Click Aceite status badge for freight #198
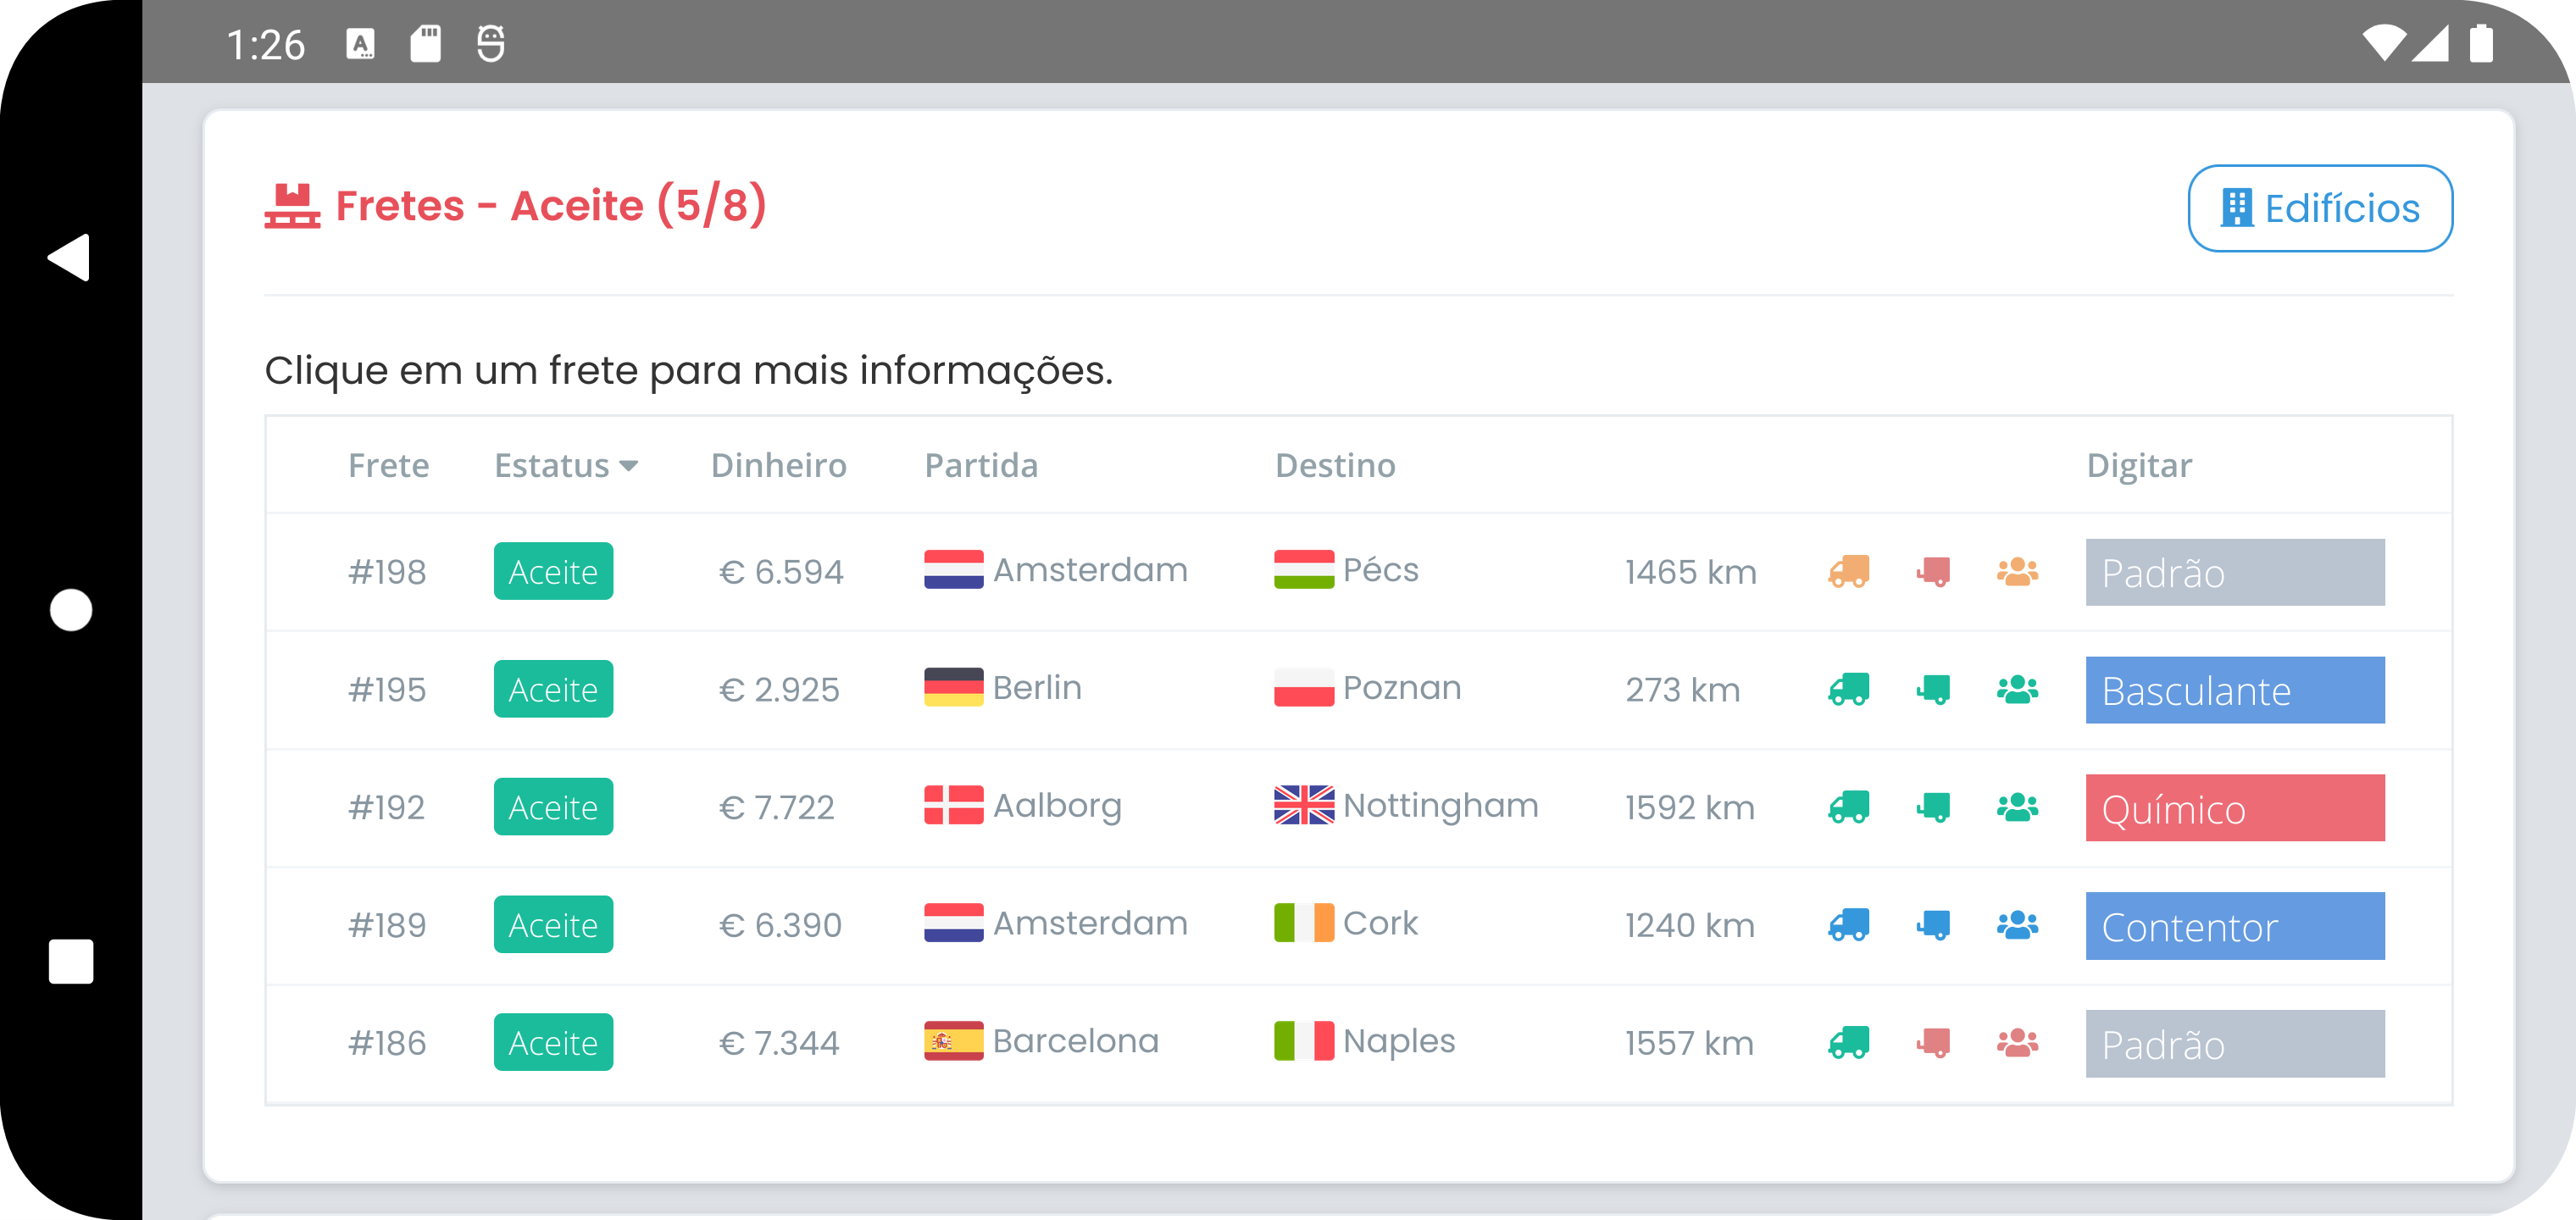This screenshot has height=1220, width=2576. click(553, 572)
